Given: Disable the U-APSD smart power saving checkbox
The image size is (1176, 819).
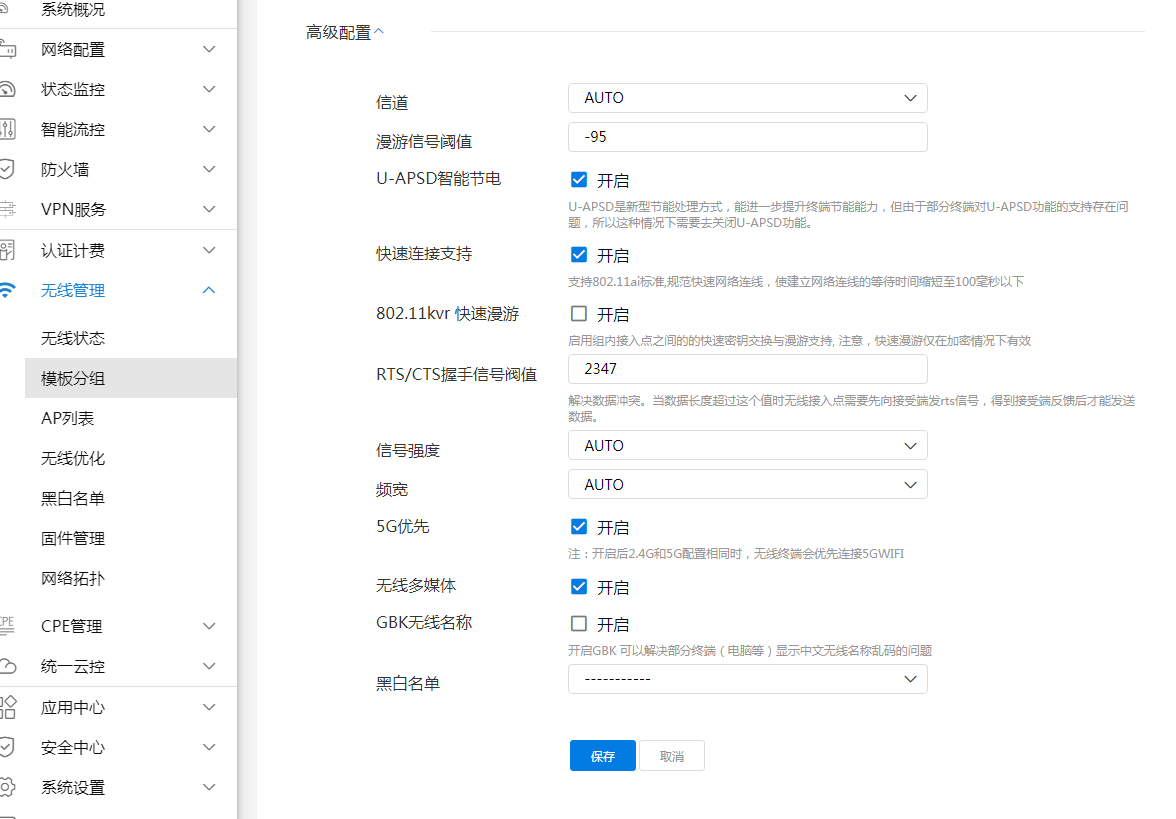Looking at the screenshot, I should pos(579,180).
